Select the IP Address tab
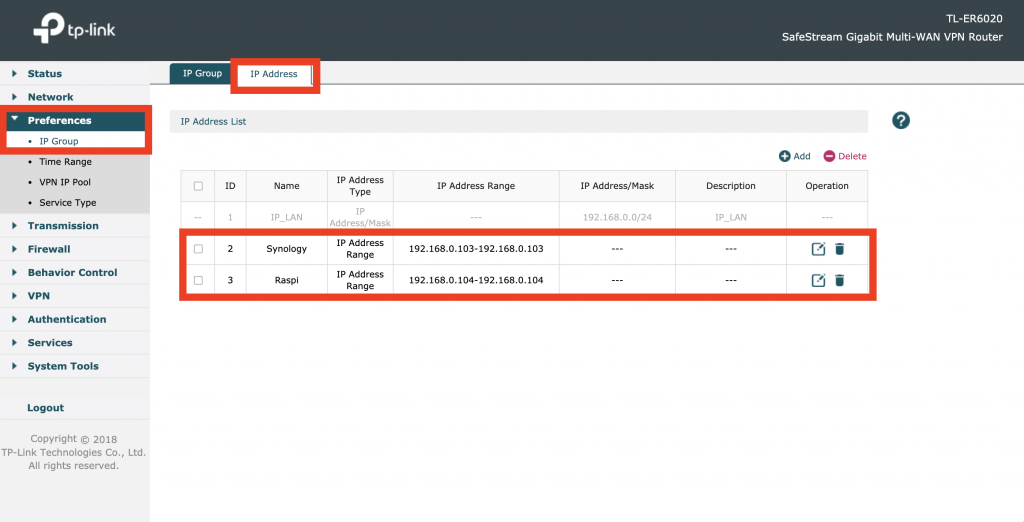 273,74
